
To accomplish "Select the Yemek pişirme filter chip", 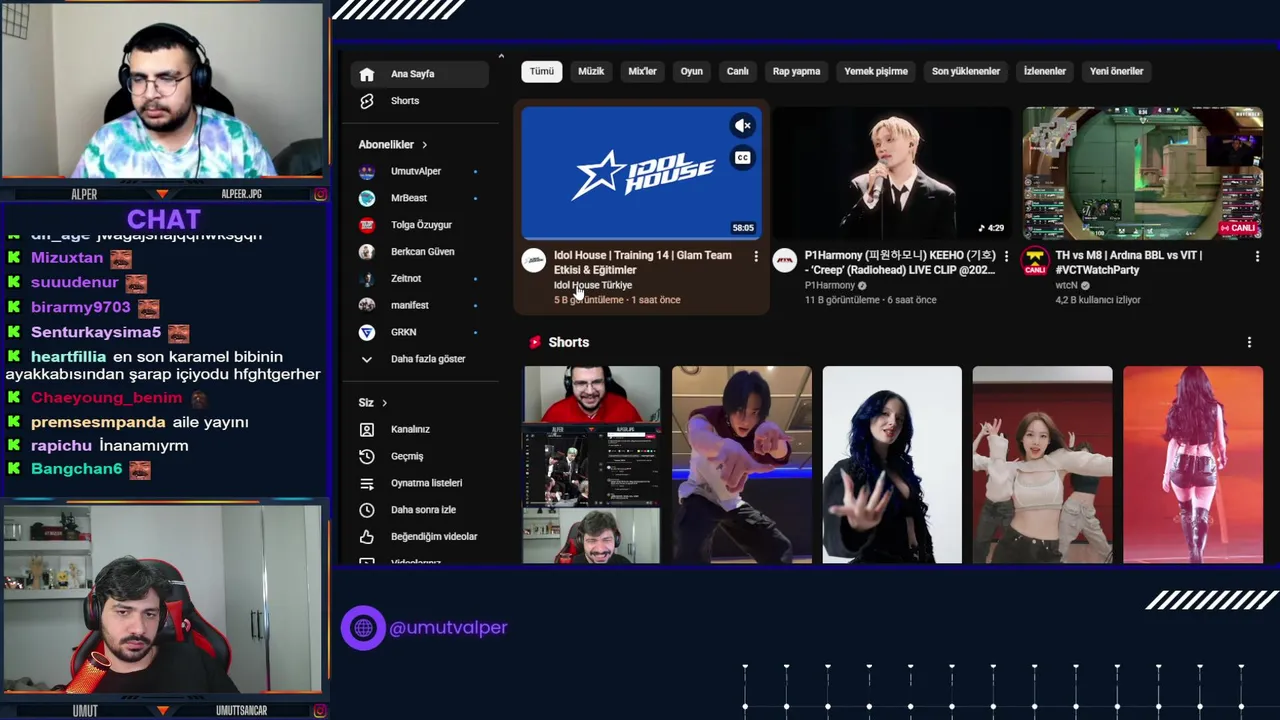I will tap(876, 71).
